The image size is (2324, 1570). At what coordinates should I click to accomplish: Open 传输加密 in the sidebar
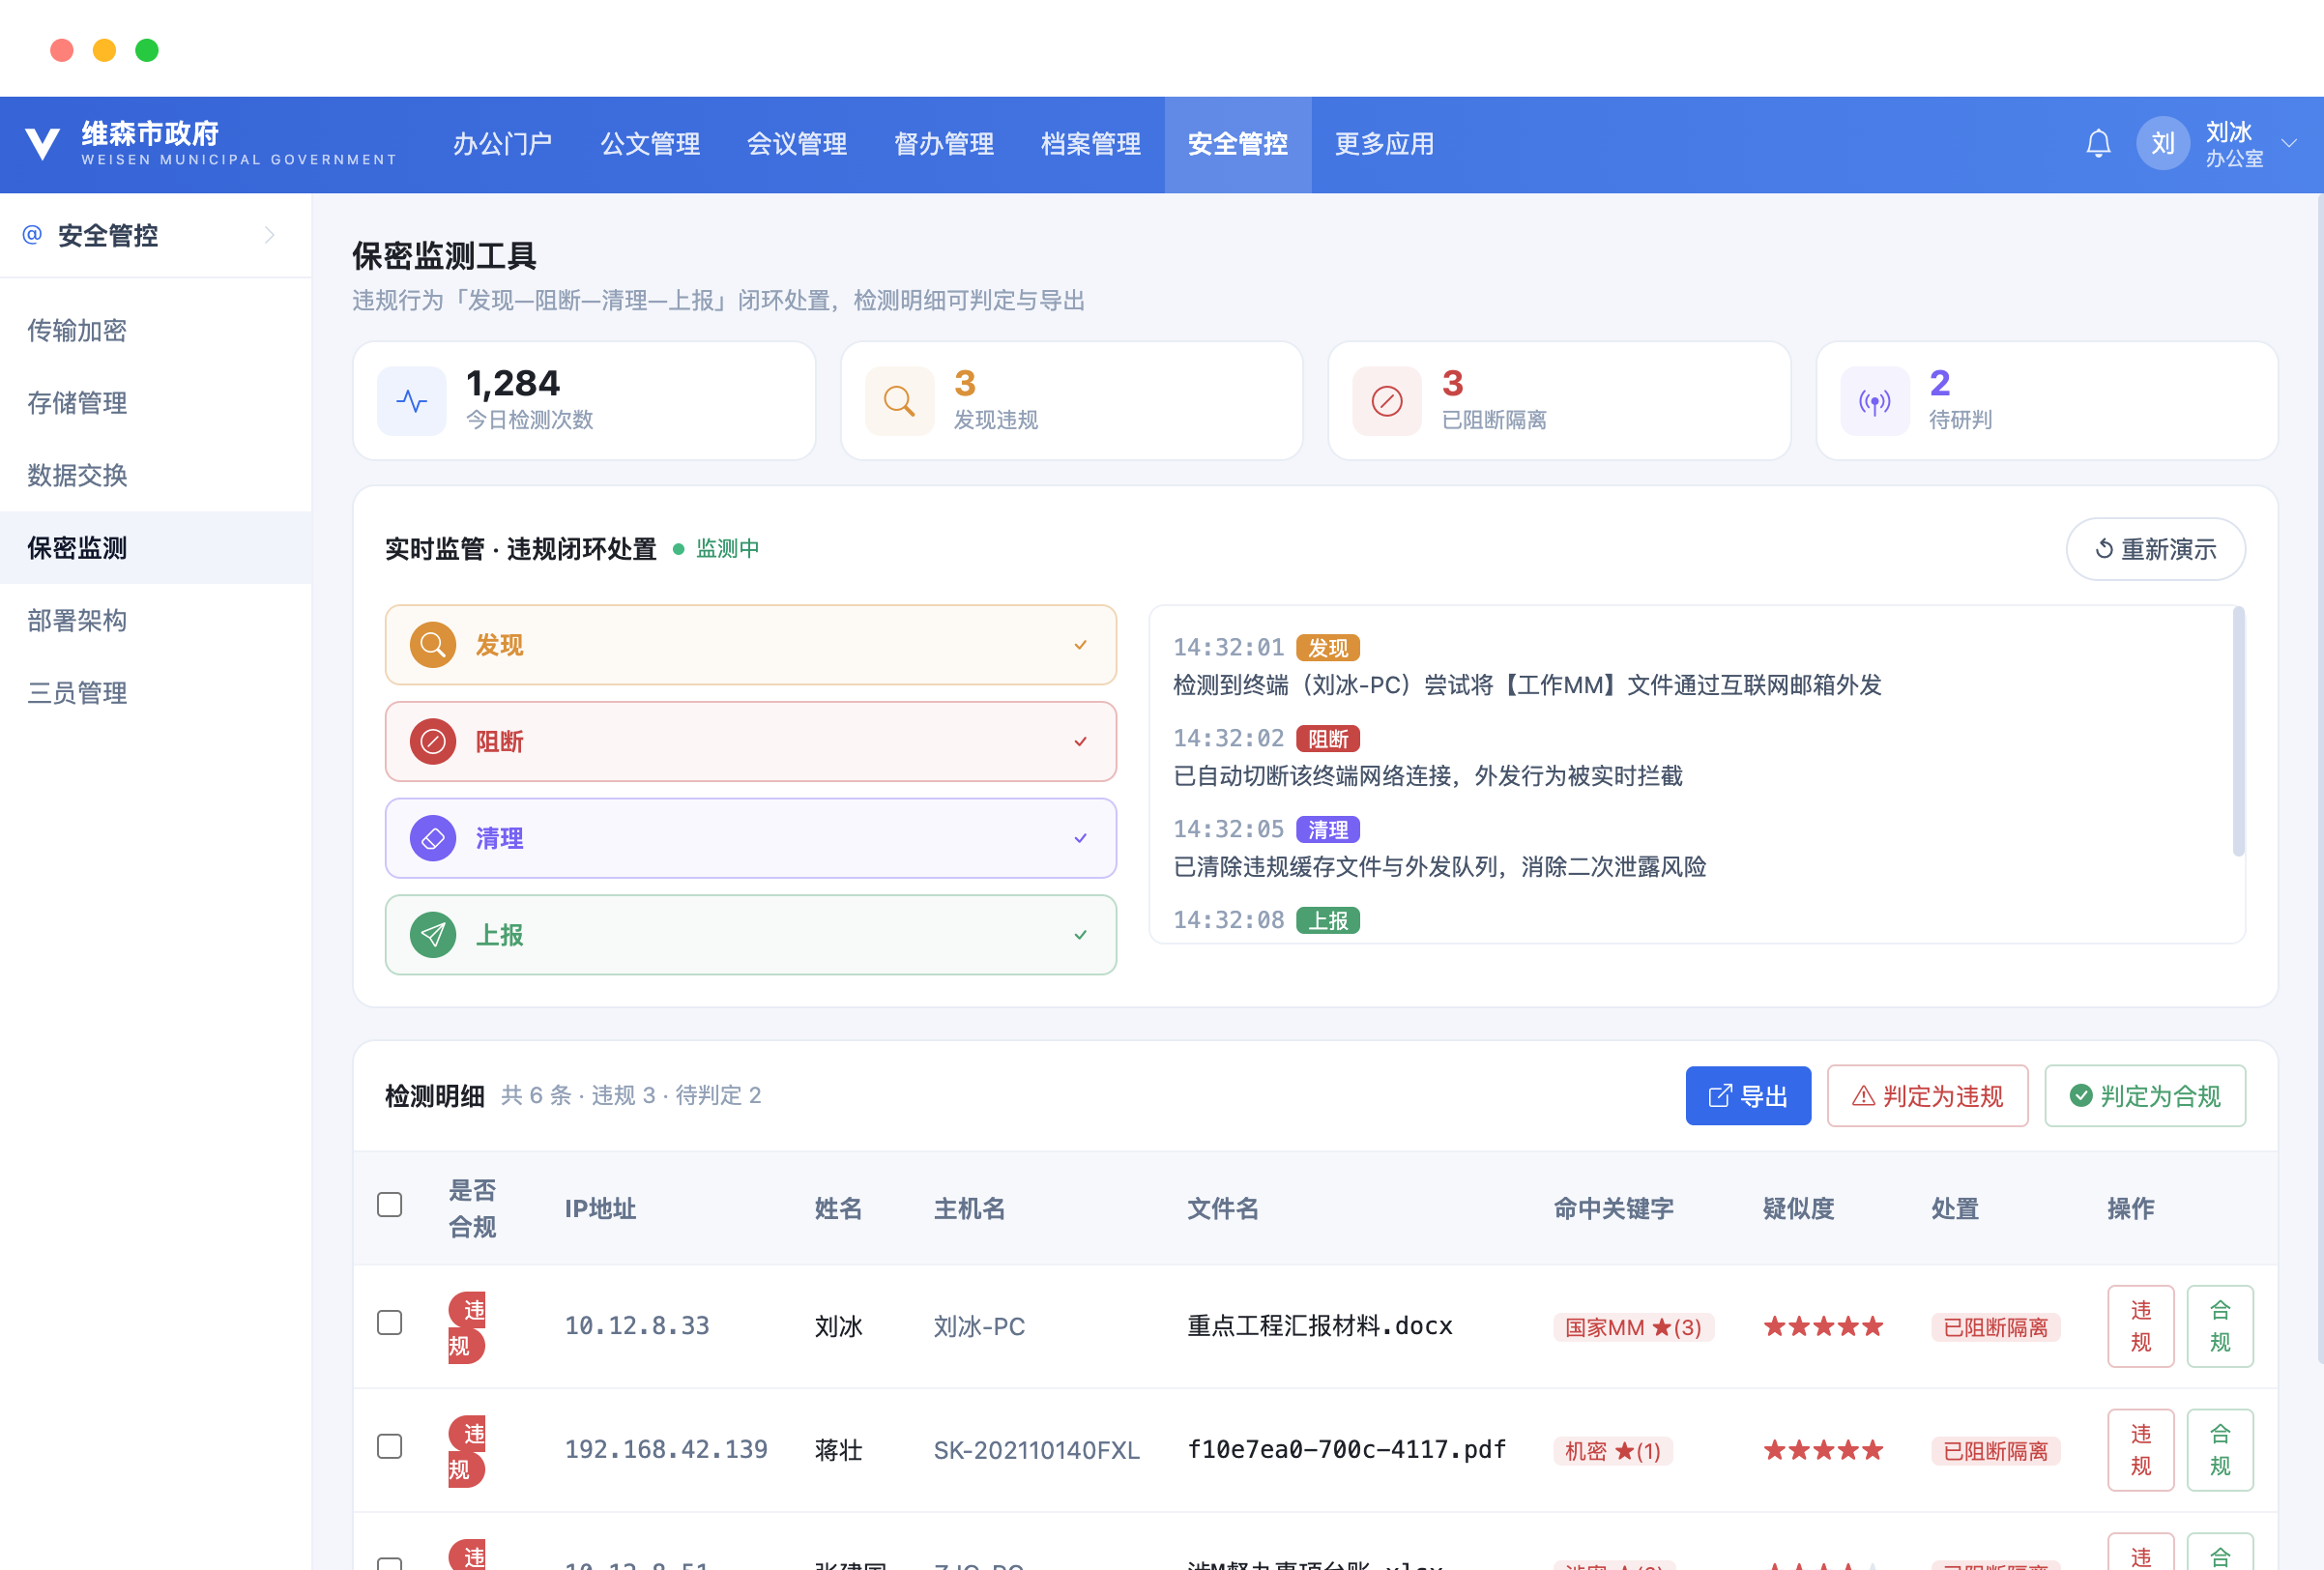pos(155,331)
